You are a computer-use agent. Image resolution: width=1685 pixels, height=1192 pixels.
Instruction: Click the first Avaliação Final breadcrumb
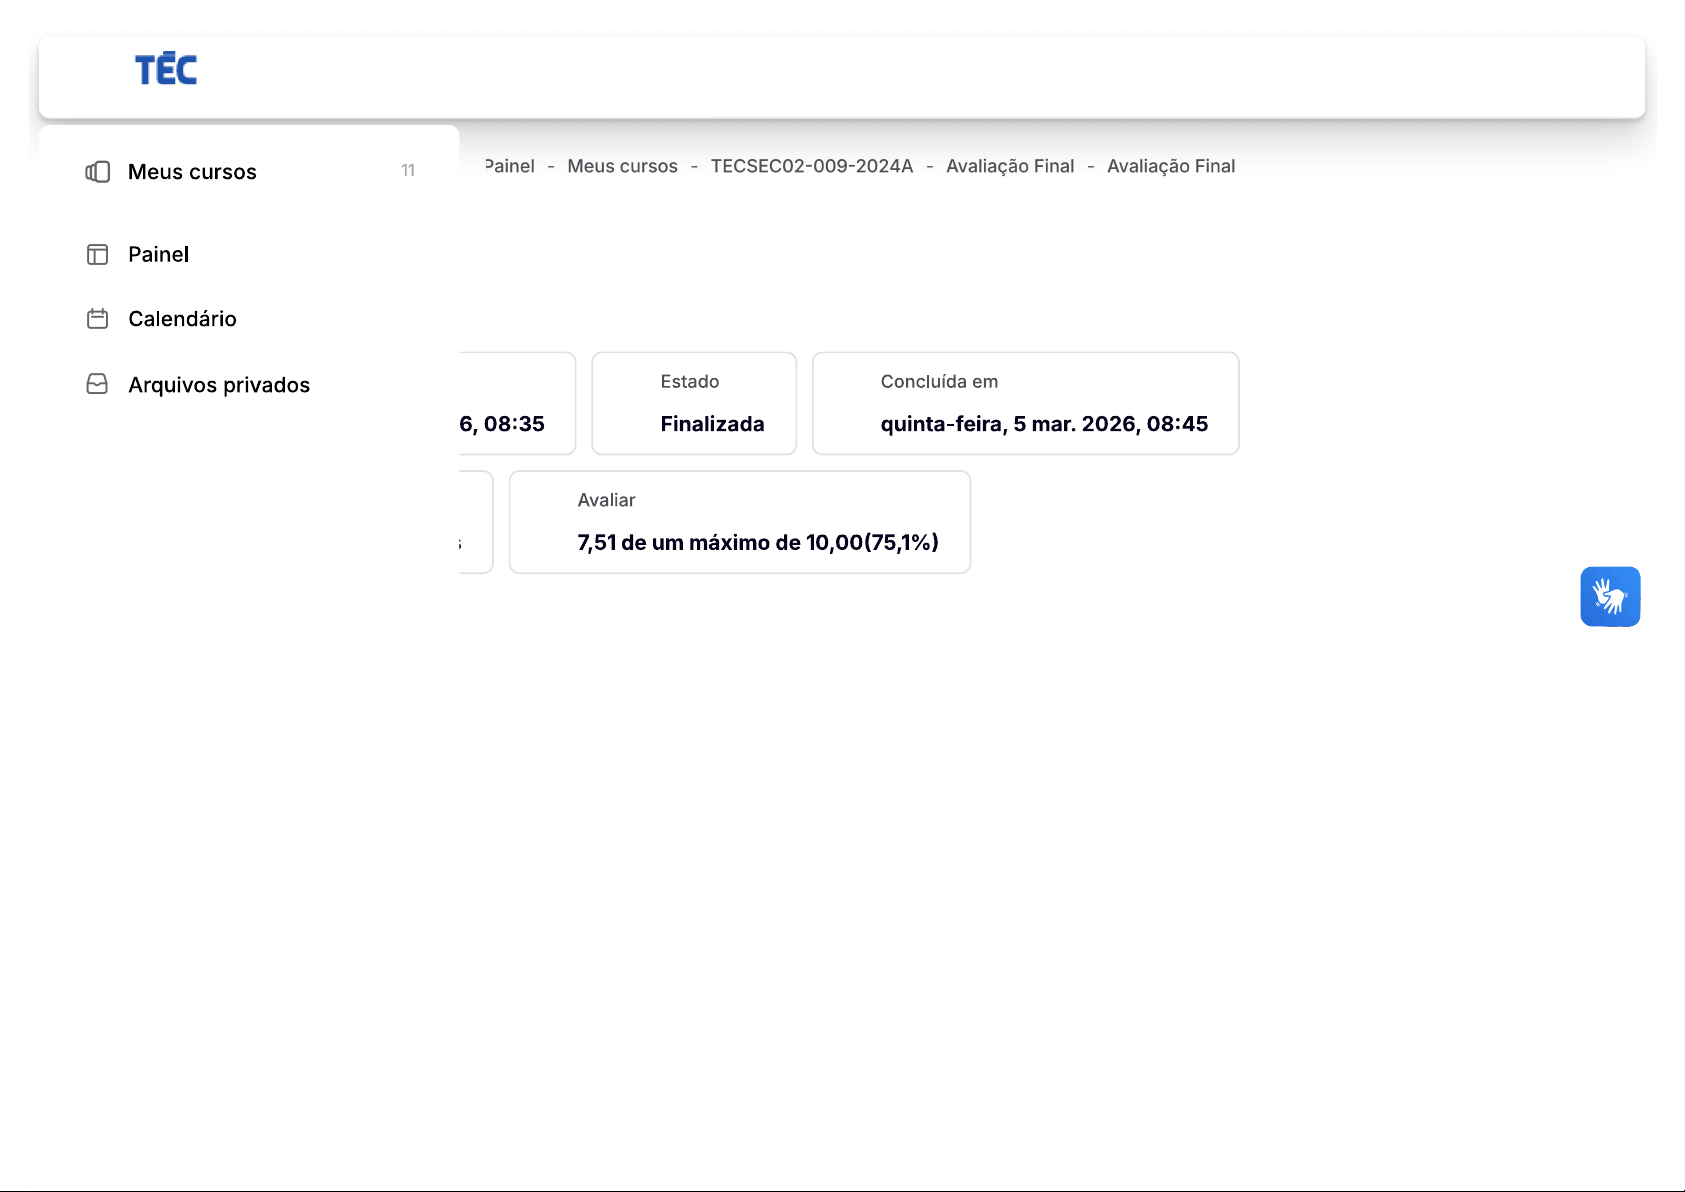(1009, 166)
